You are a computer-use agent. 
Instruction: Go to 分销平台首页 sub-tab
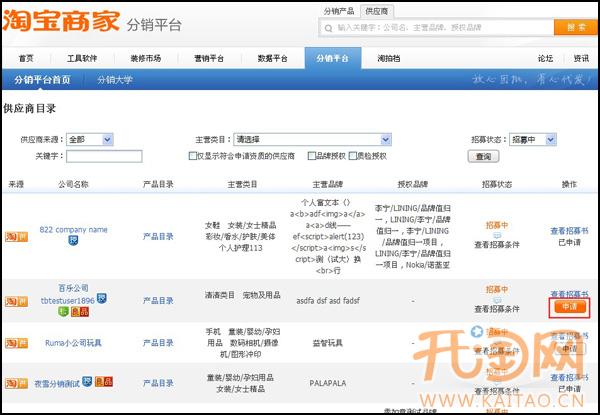click(x=42, y=80)
